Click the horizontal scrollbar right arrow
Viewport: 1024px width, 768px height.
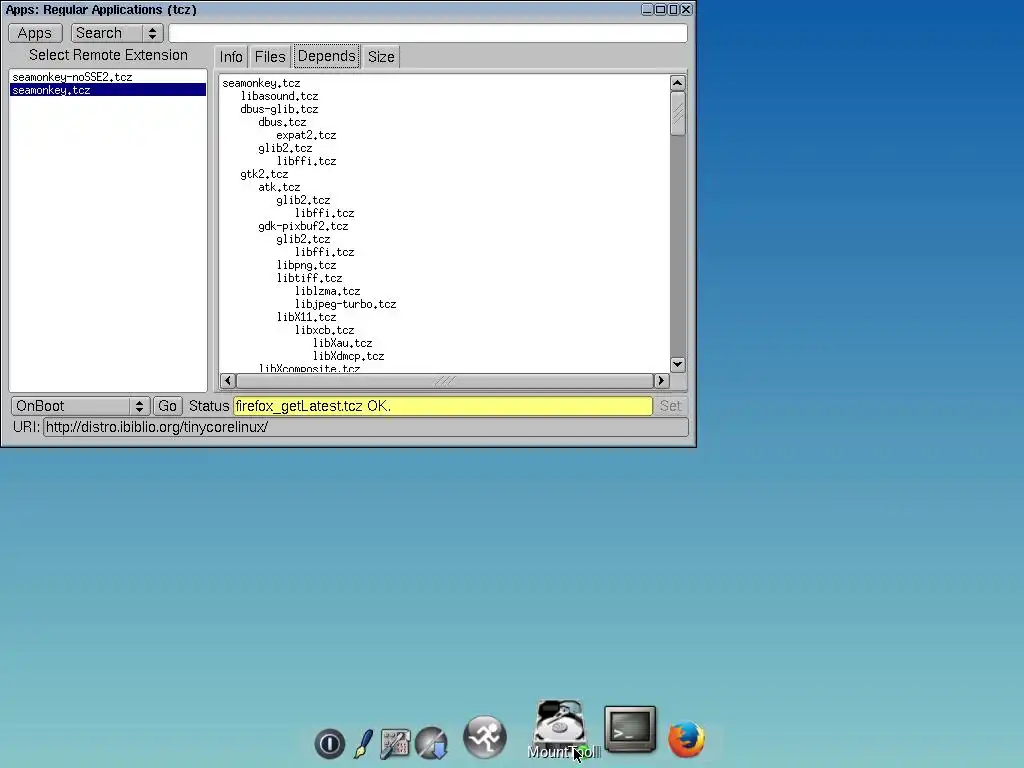[660, 380]
